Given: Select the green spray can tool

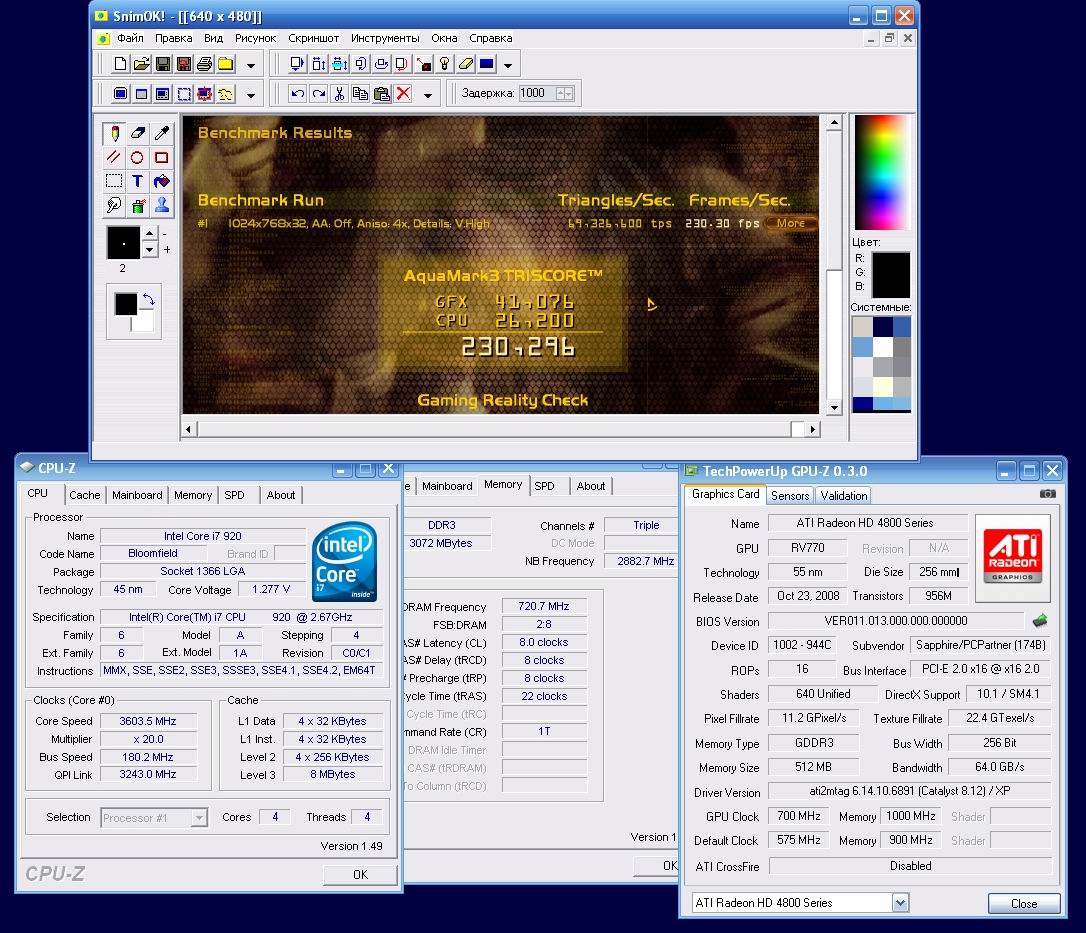Looking at the screenshot, I should (138, 204).
